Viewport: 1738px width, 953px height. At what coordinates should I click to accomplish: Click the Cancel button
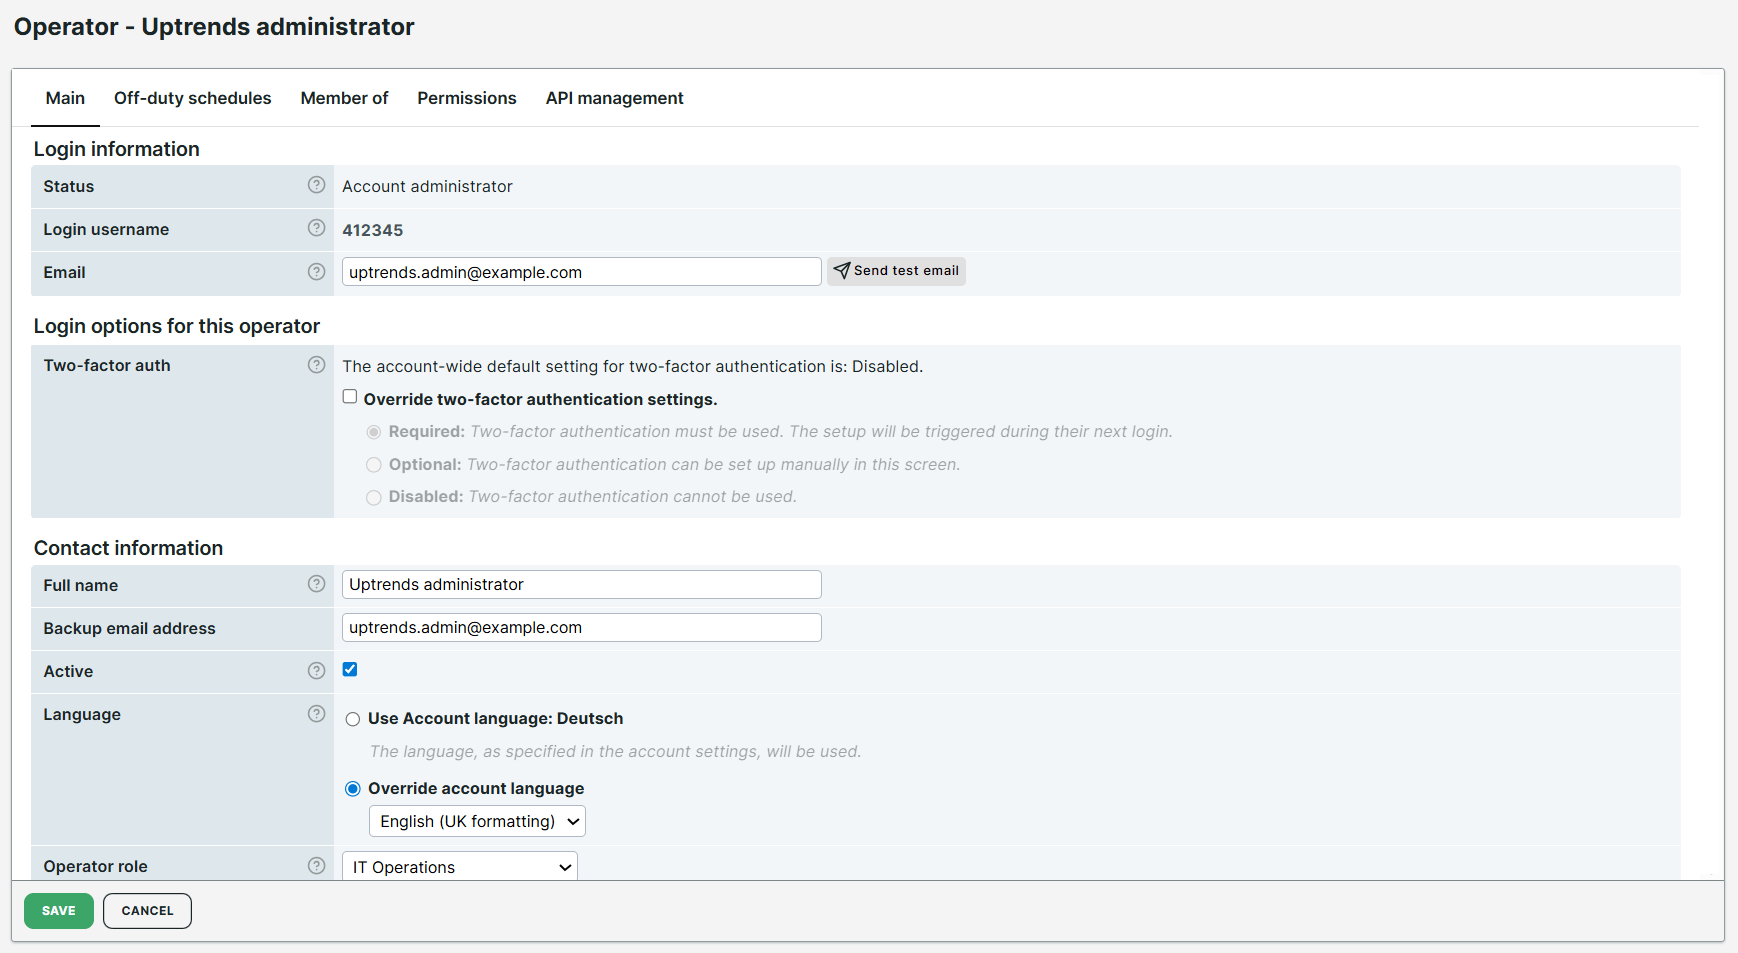[x=147, y=911]
